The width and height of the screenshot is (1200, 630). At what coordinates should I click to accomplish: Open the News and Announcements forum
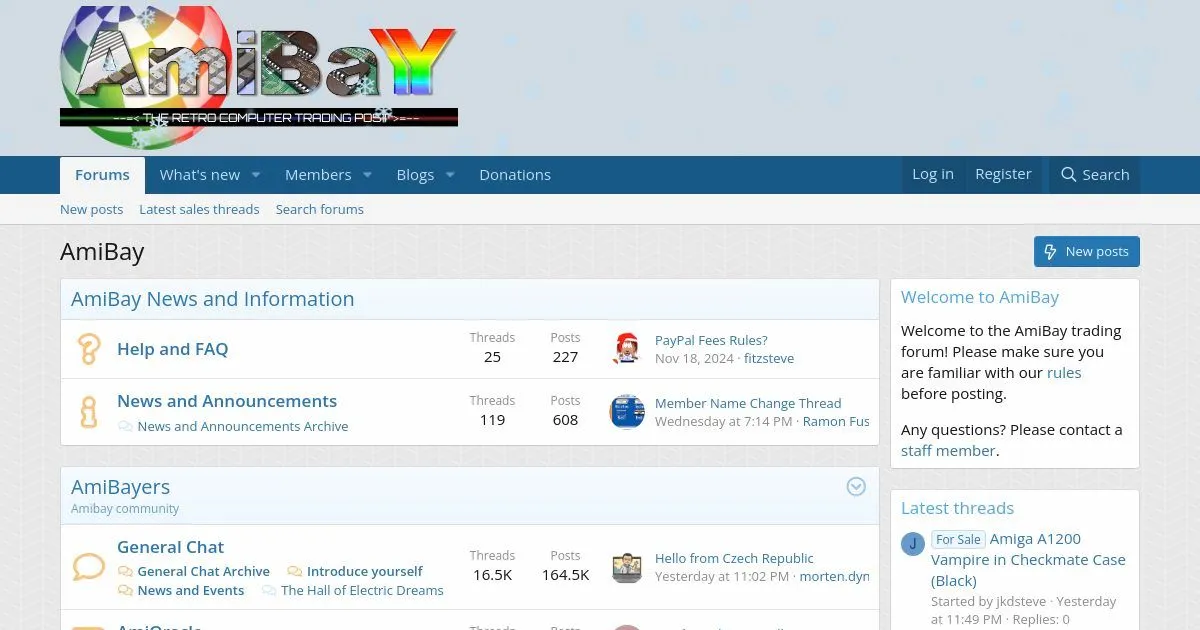227,401
